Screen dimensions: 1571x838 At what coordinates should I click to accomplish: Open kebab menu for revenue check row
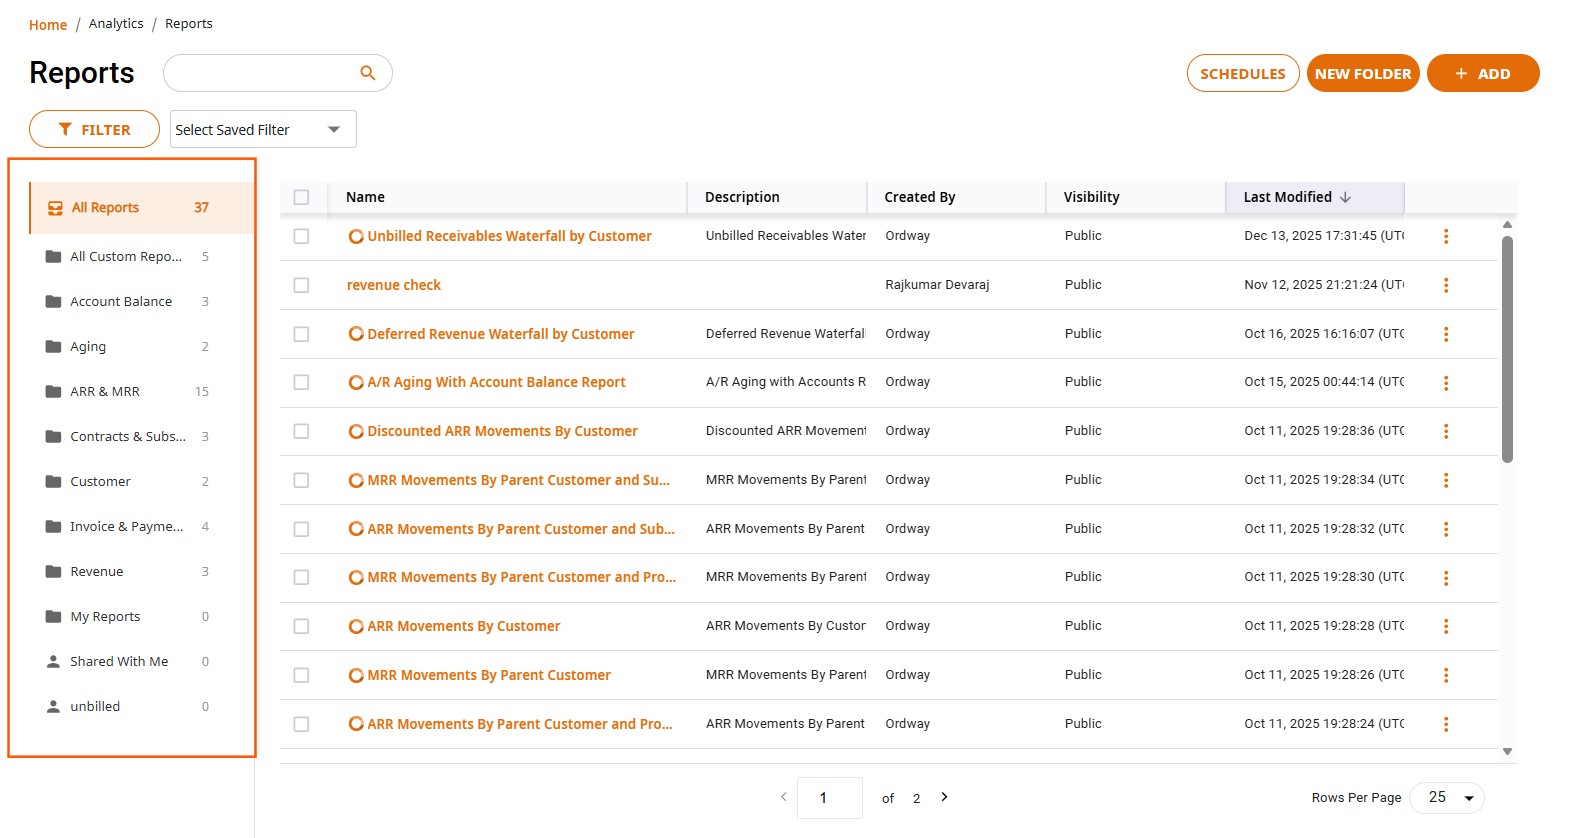1446,285
